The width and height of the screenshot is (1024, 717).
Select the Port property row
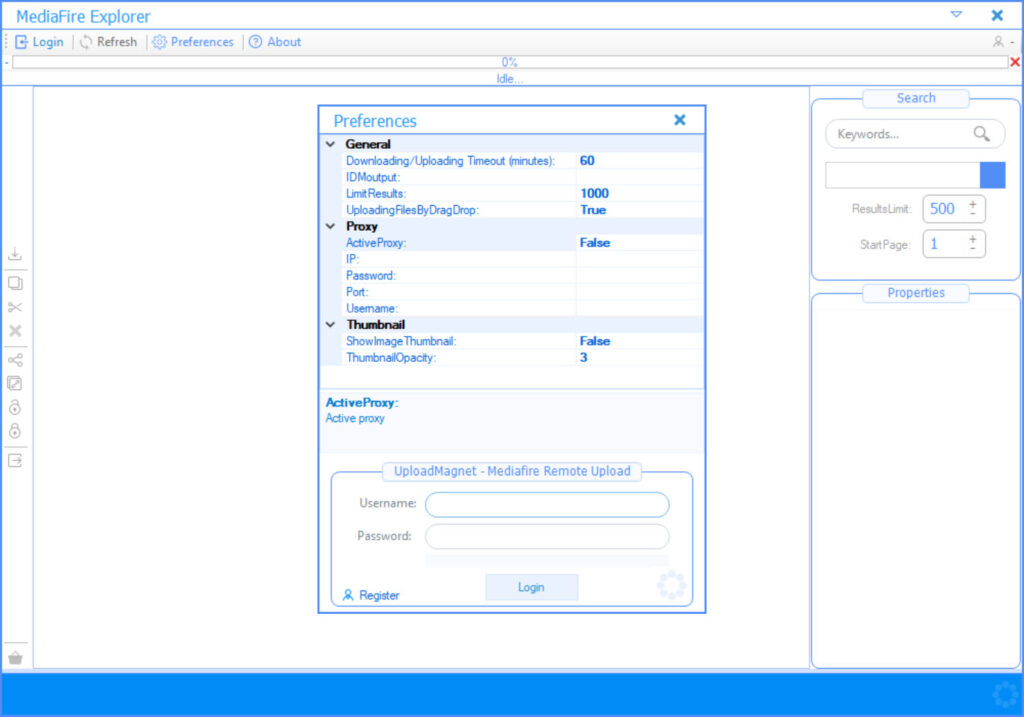click(x=524, y=292)
